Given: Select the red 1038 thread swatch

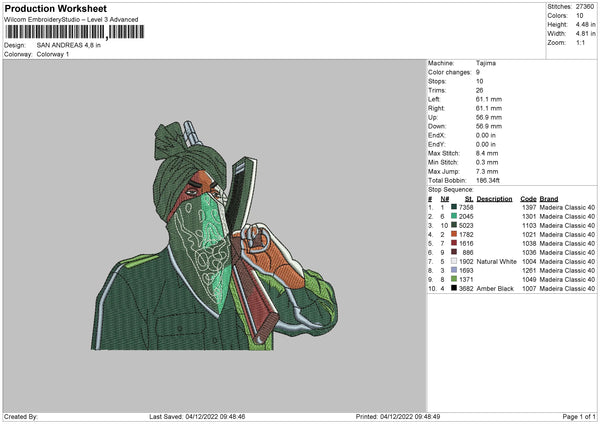Looking at the screenshot, I should pos(454,243).
